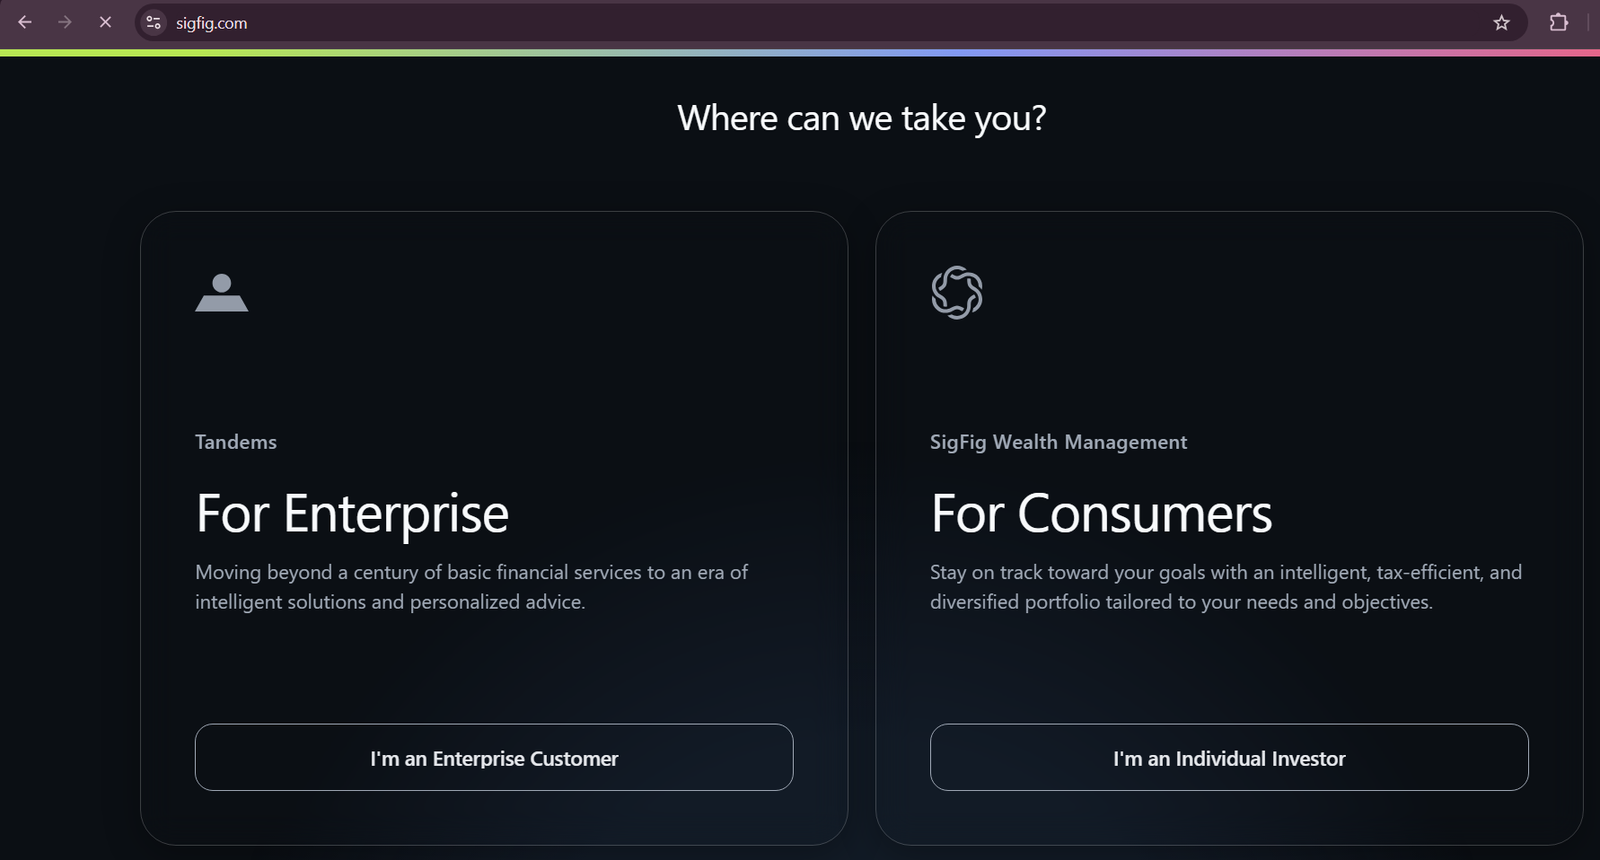Click the SigFig Wealth Management label

pyautogui.click(x=1058, y=442)
